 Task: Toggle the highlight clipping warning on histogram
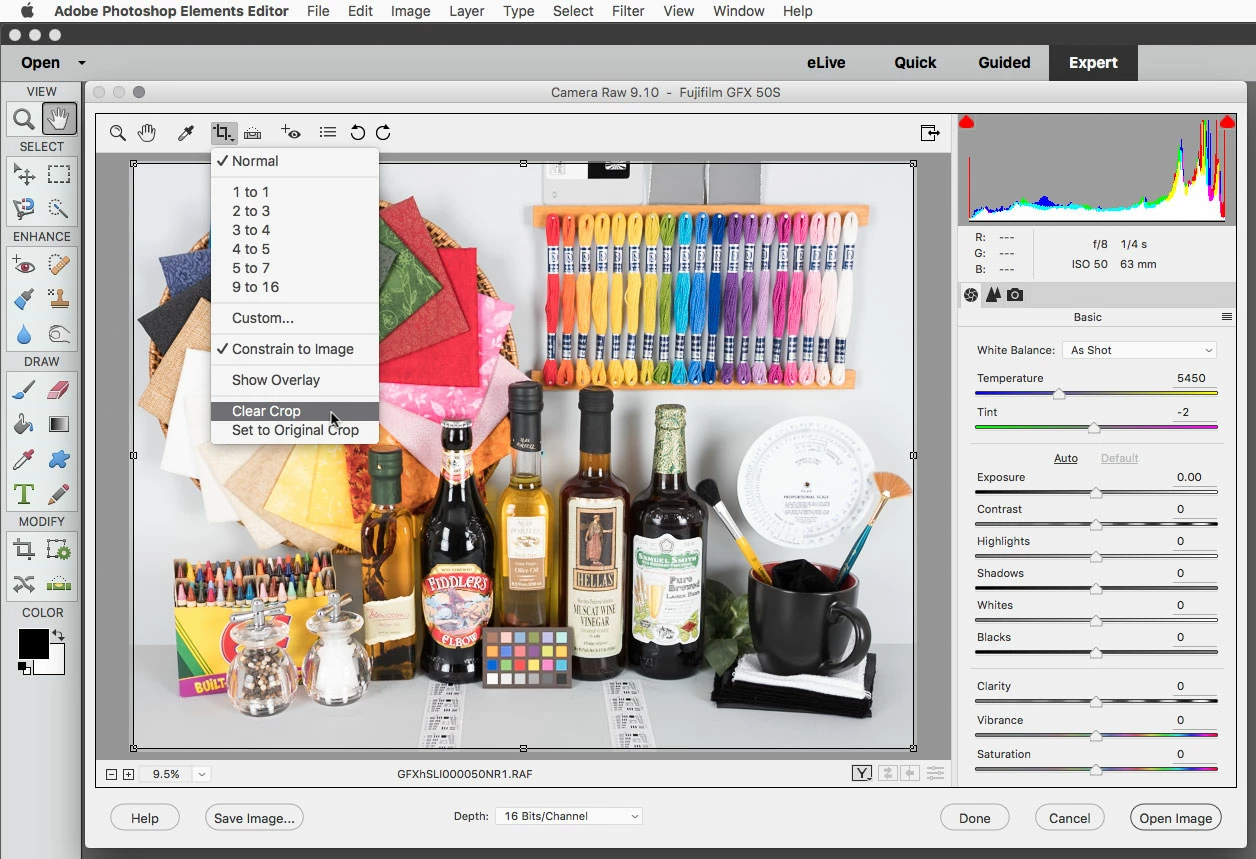click(1228, 122)
